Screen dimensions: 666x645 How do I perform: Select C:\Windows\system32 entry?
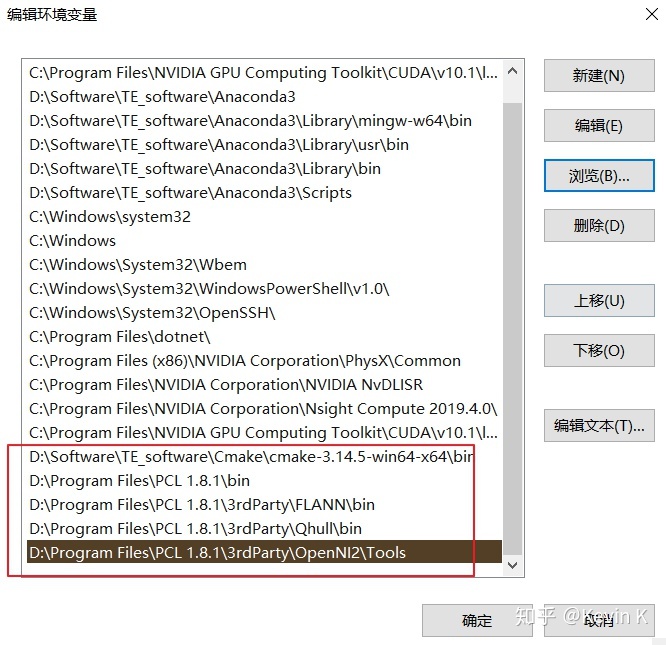click(x=264, y=217)
